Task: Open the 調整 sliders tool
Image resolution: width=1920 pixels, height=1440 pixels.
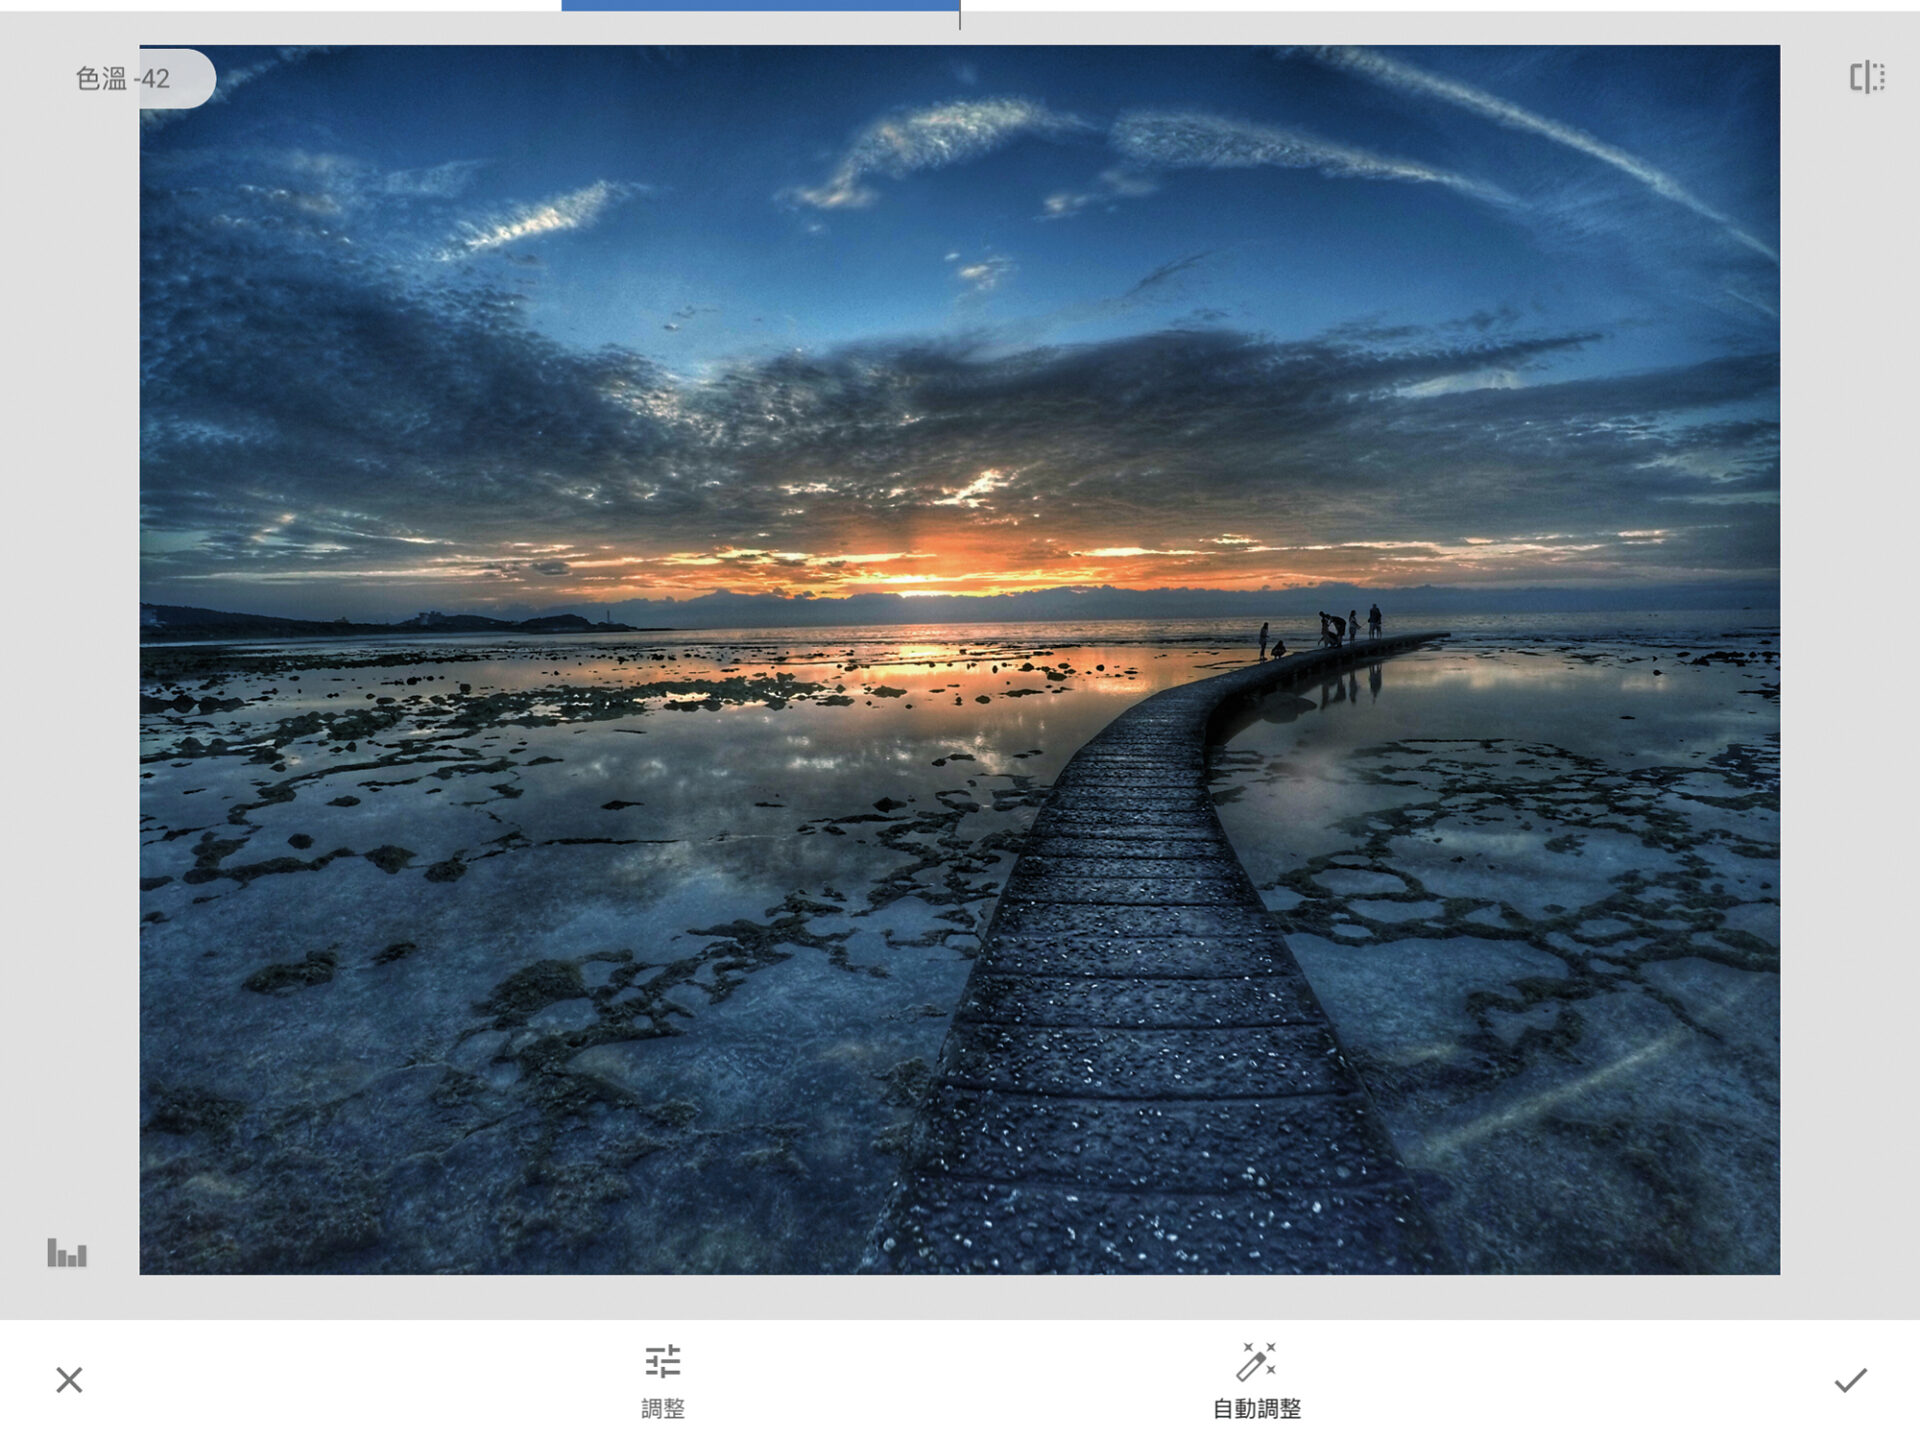Action: [662, 1381]
